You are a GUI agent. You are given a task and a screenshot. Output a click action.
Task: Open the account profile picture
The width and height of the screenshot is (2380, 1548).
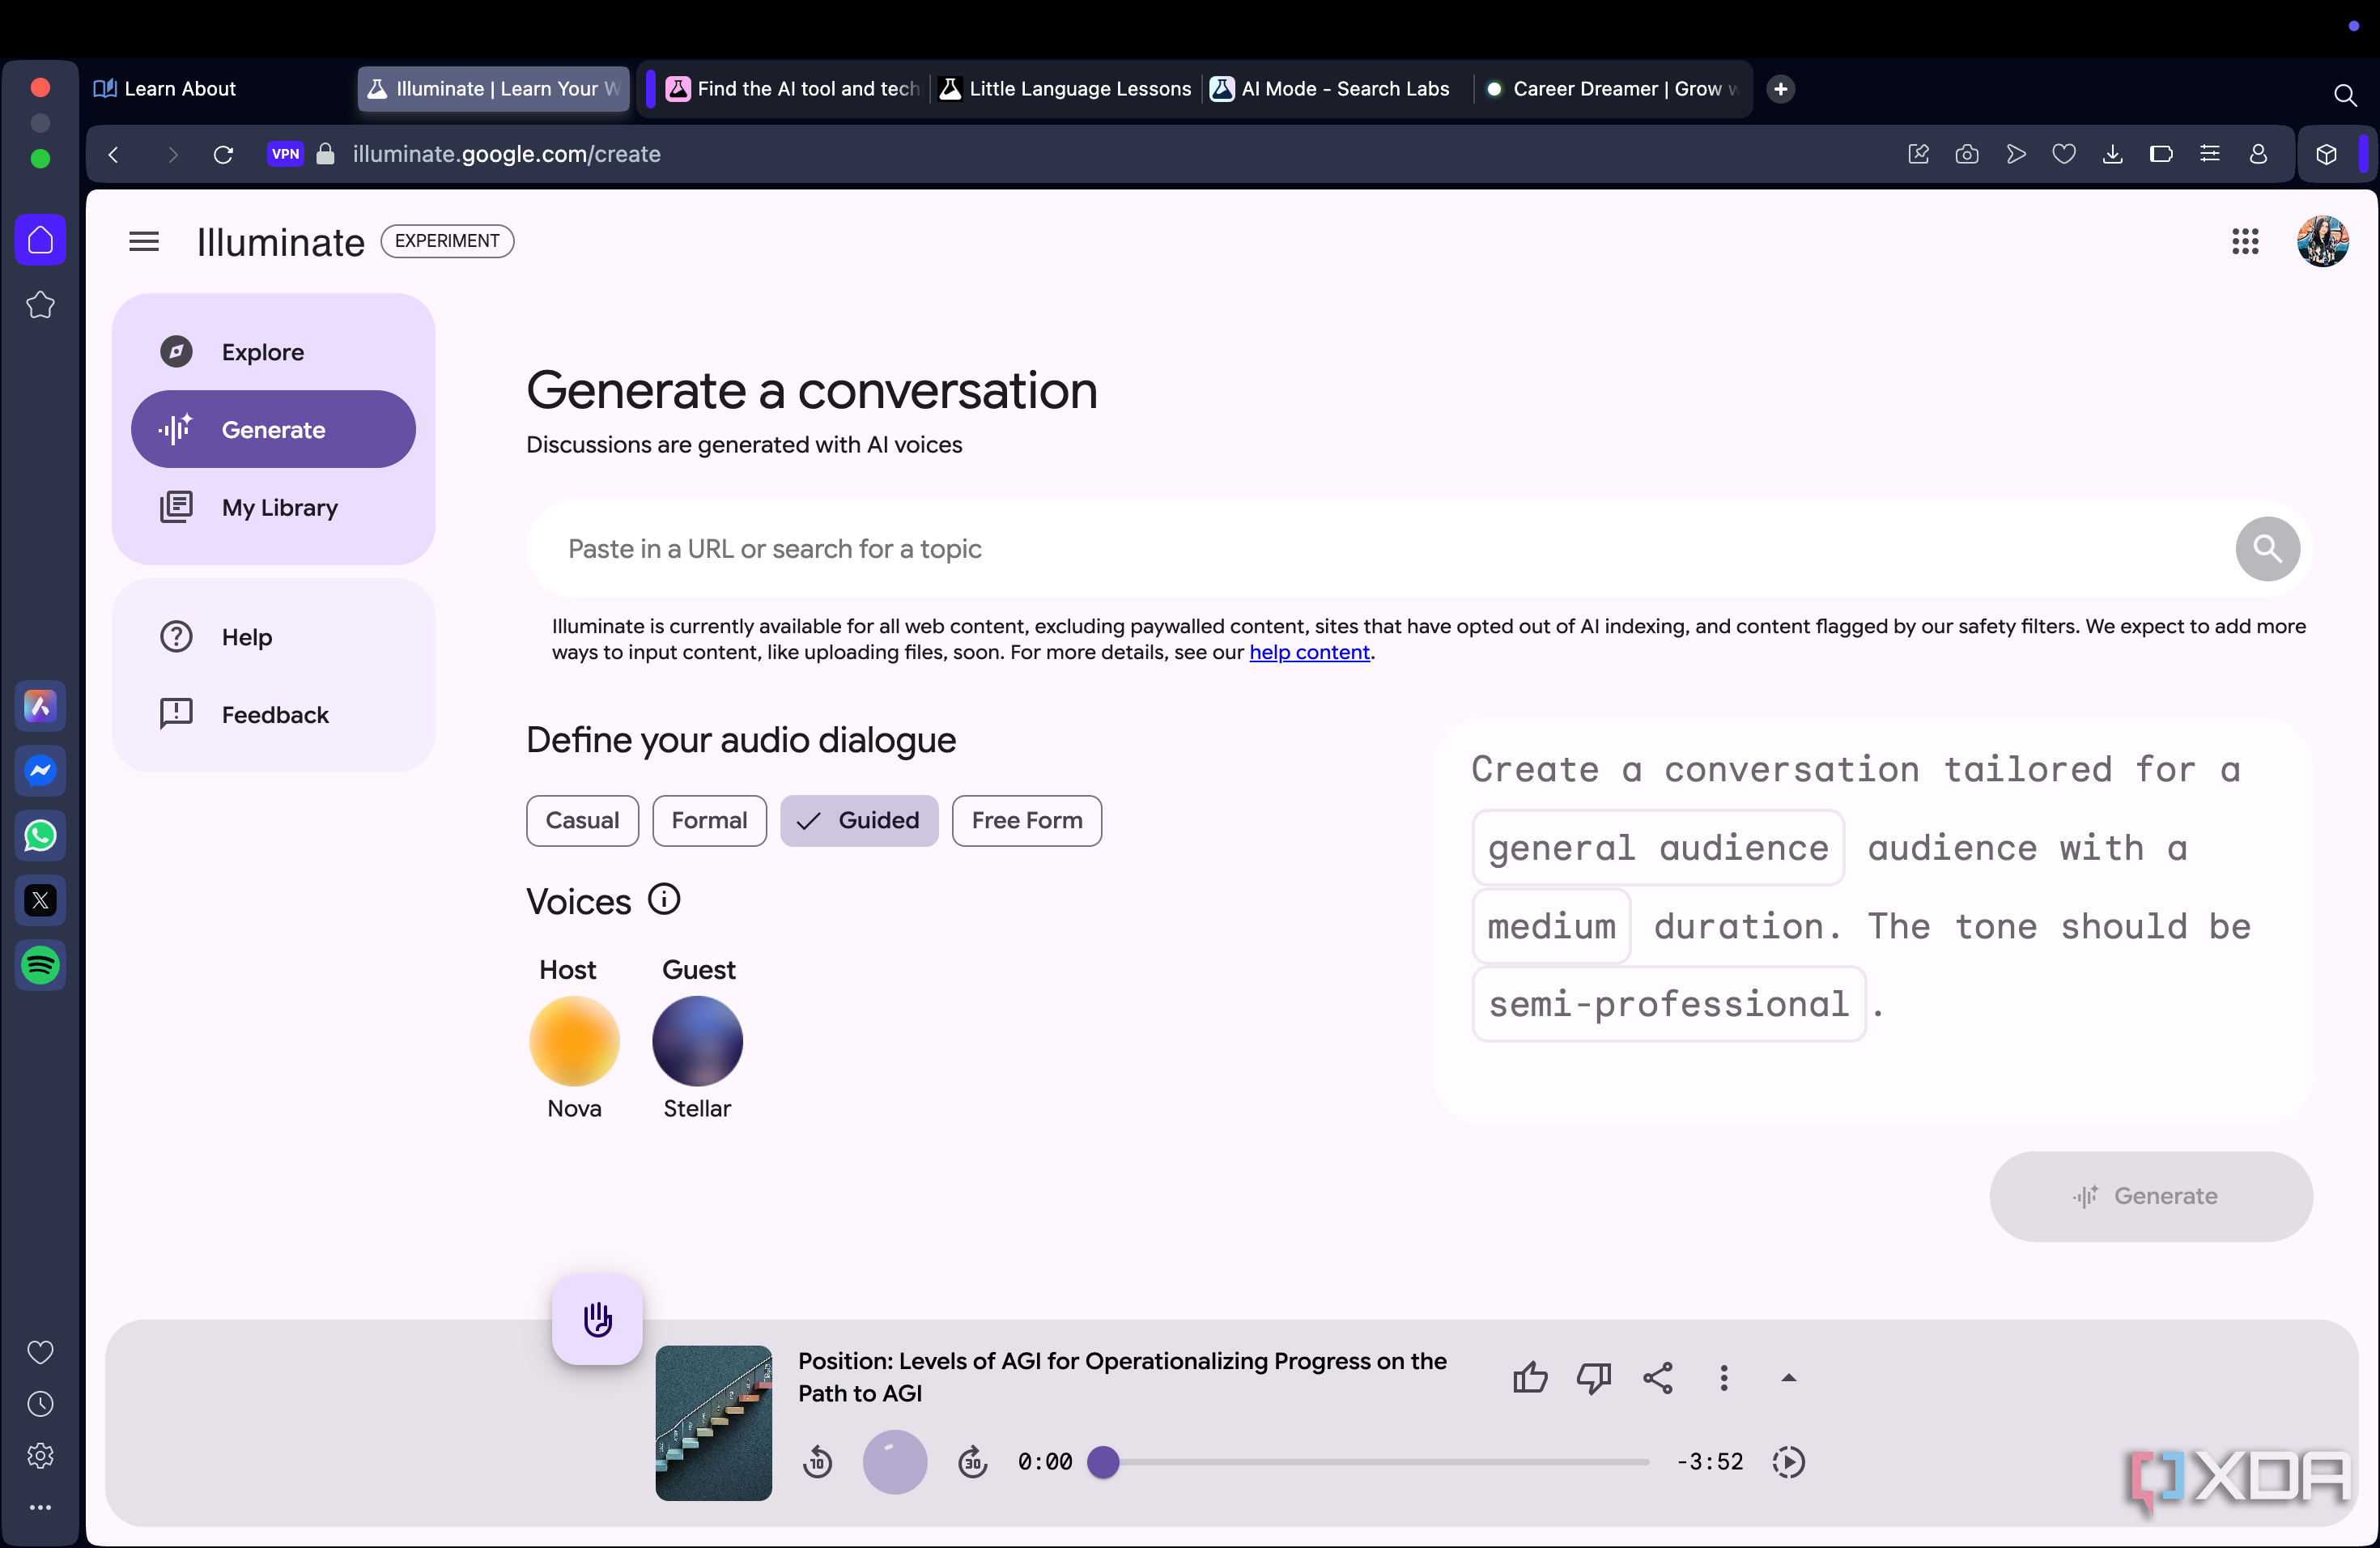coord(2322,241)
